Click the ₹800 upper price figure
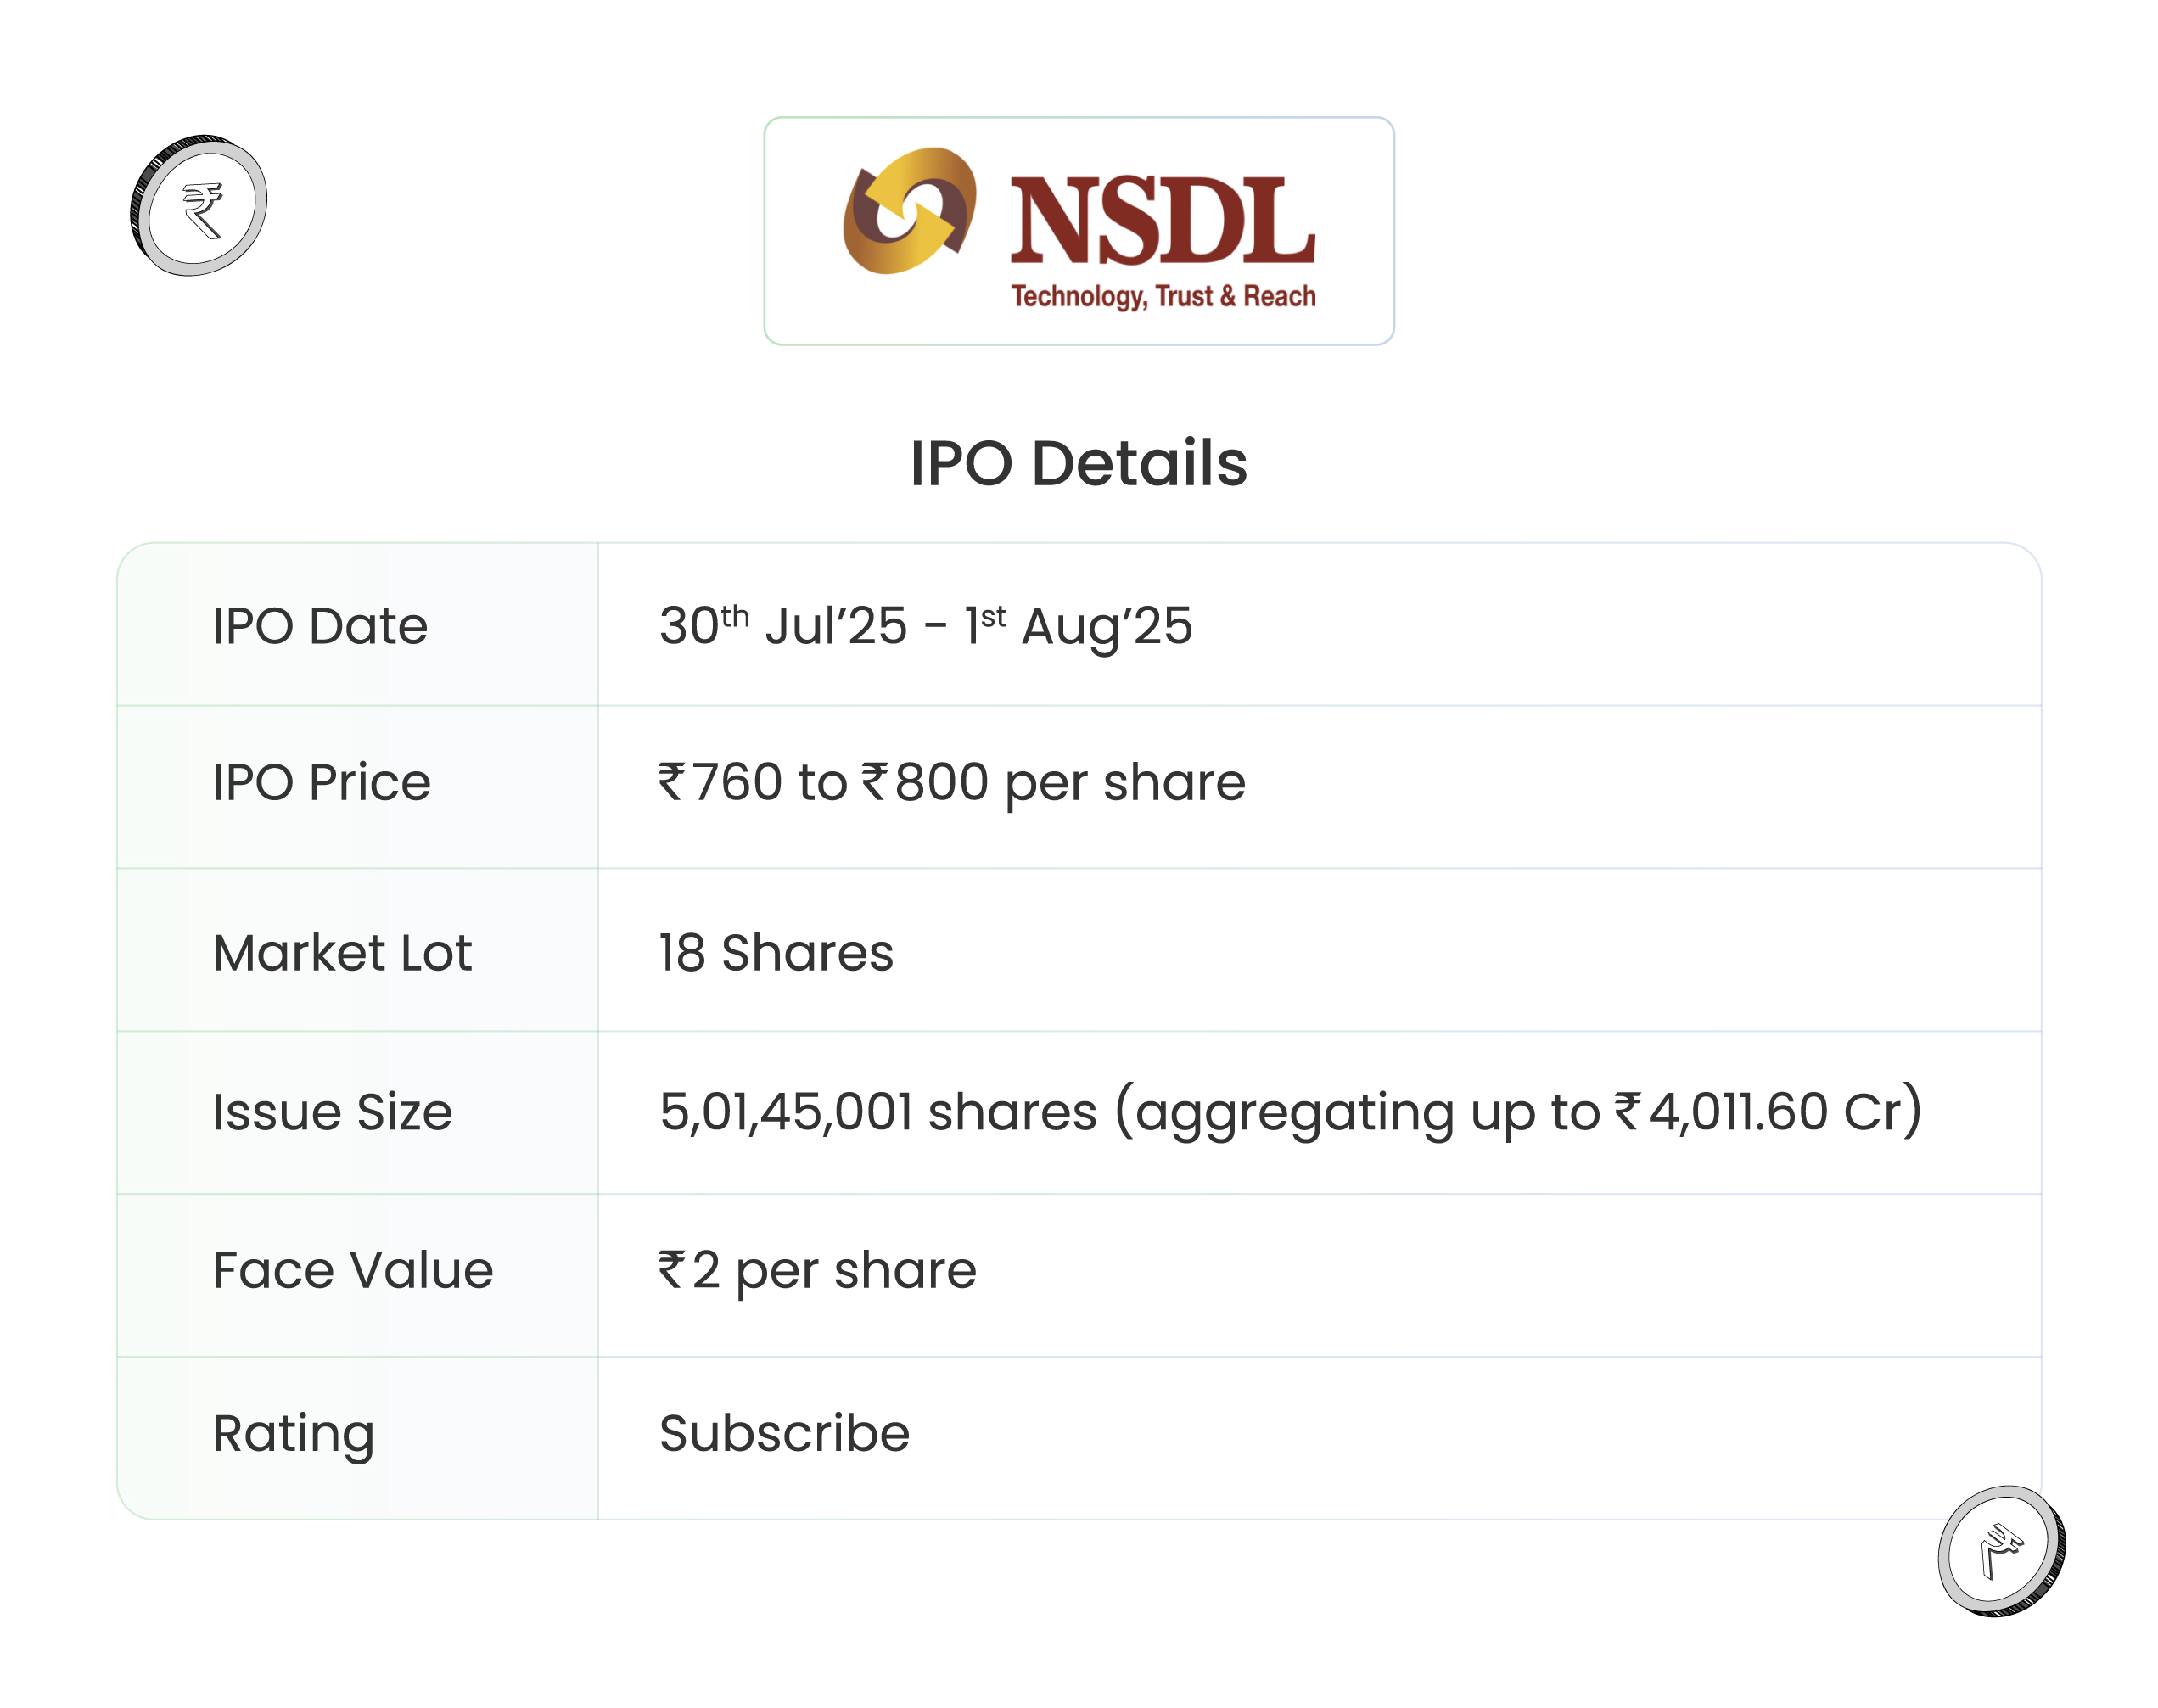 (925, 782)
